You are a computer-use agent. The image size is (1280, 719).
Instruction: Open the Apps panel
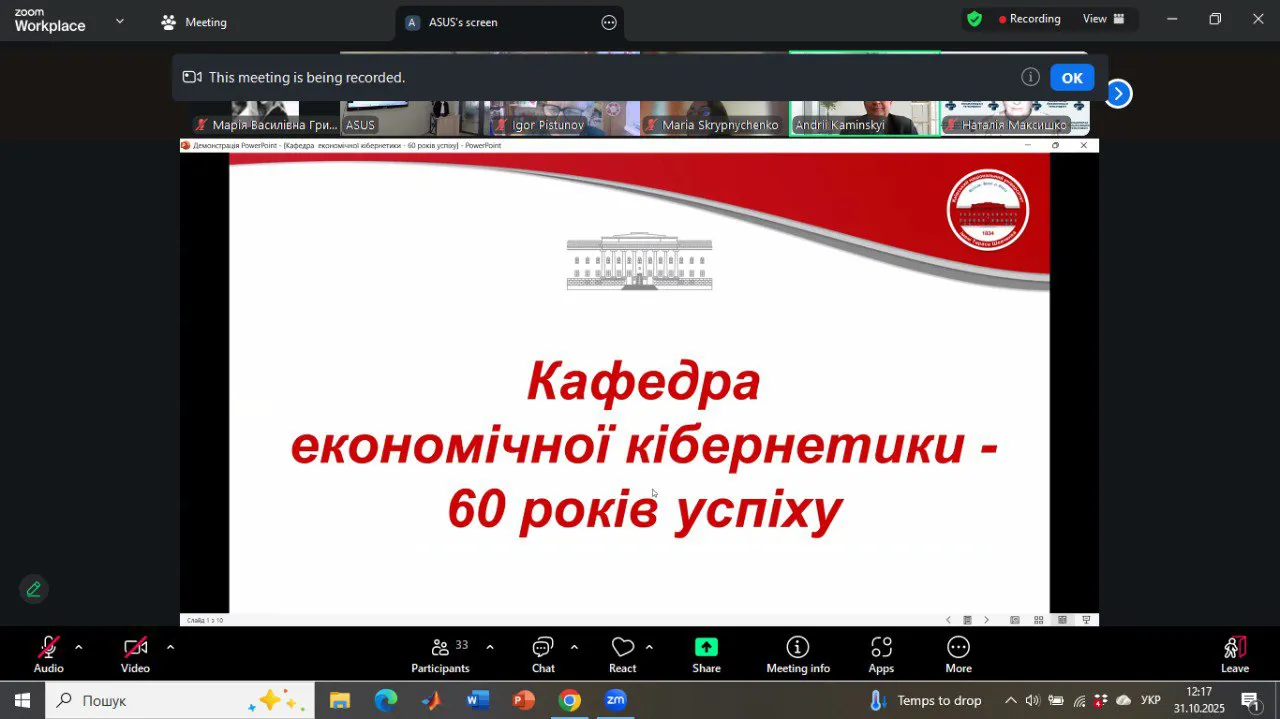point(881,655)
